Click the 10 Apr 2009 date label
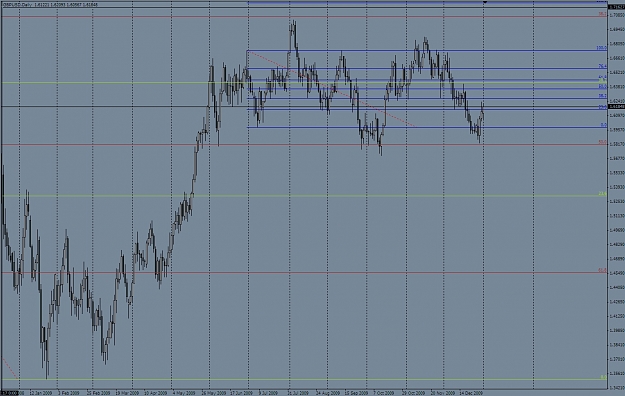Image resolution: width=625 pixels, height=396 pixels. click(x=155, y=393)
